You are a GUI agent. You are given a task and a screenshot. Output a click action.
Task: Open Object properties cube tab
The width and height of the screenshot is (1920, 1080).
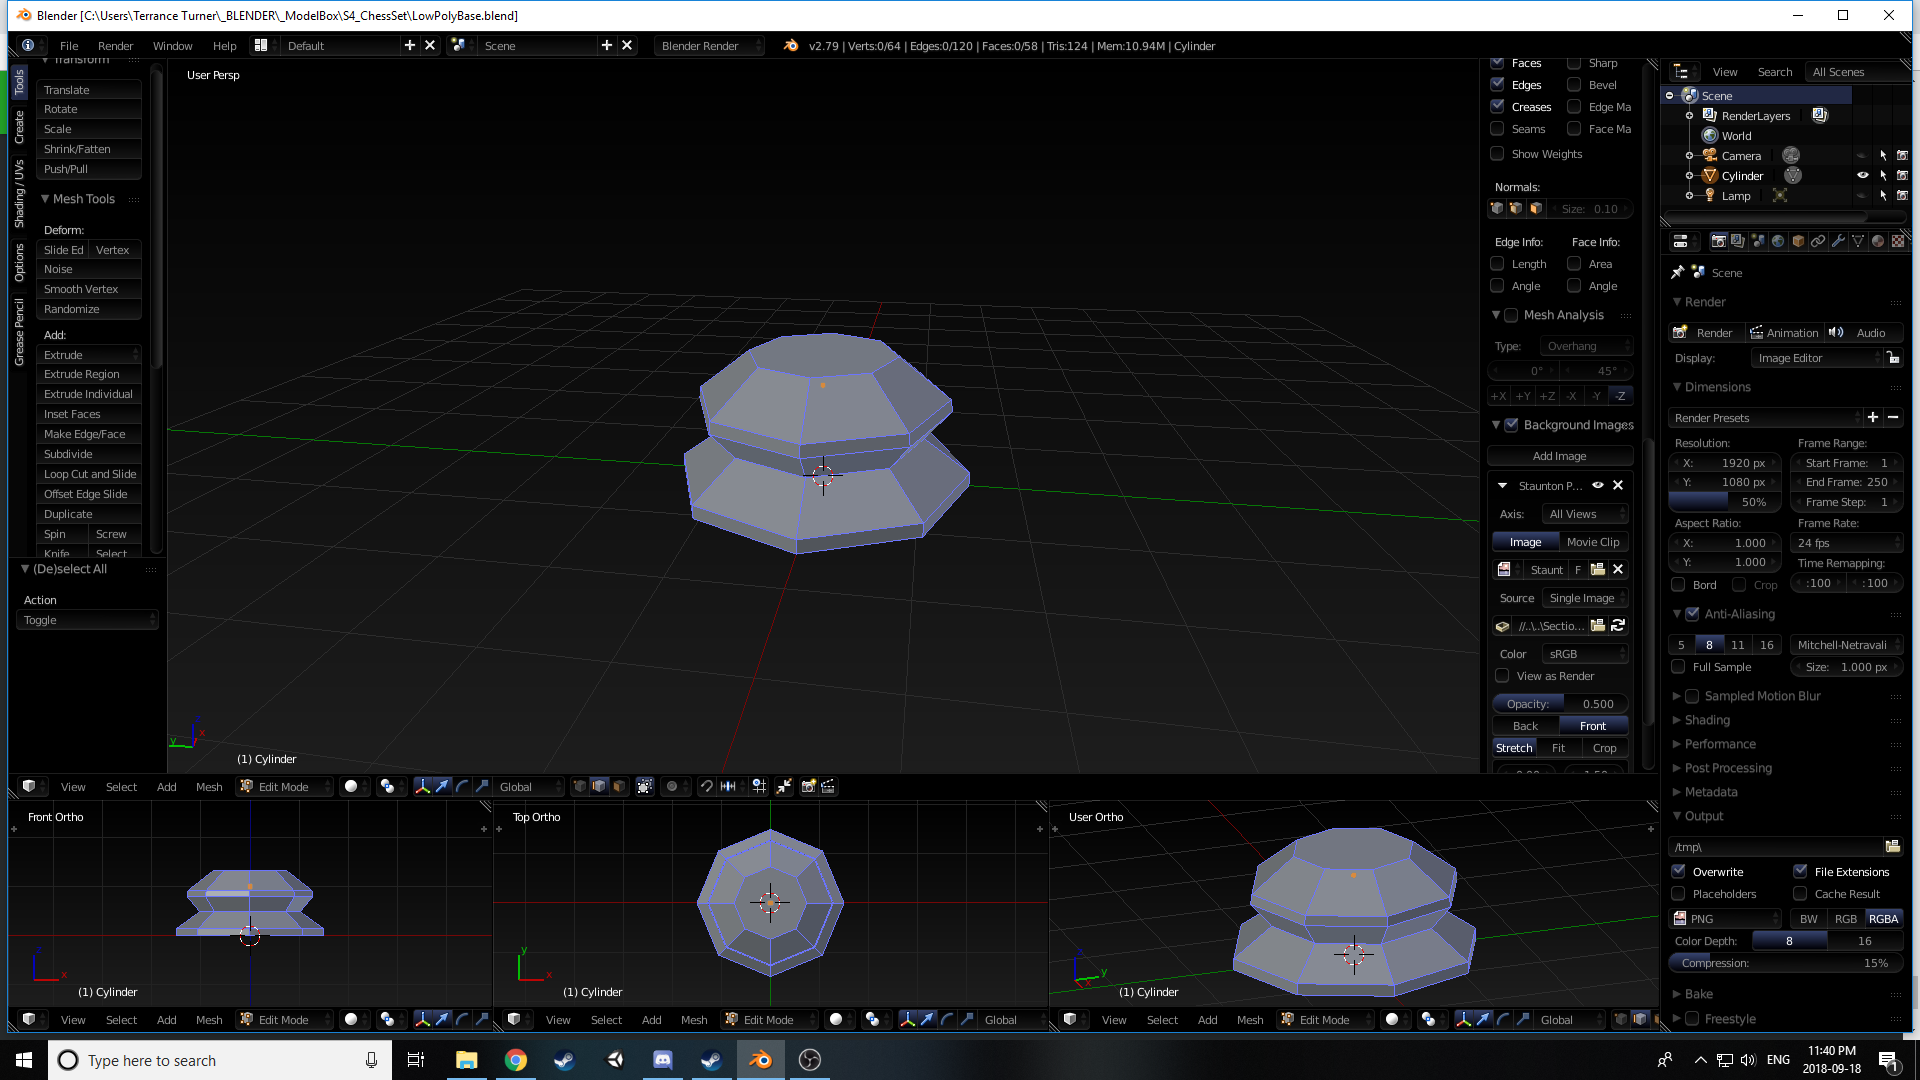click(1798, 241)
